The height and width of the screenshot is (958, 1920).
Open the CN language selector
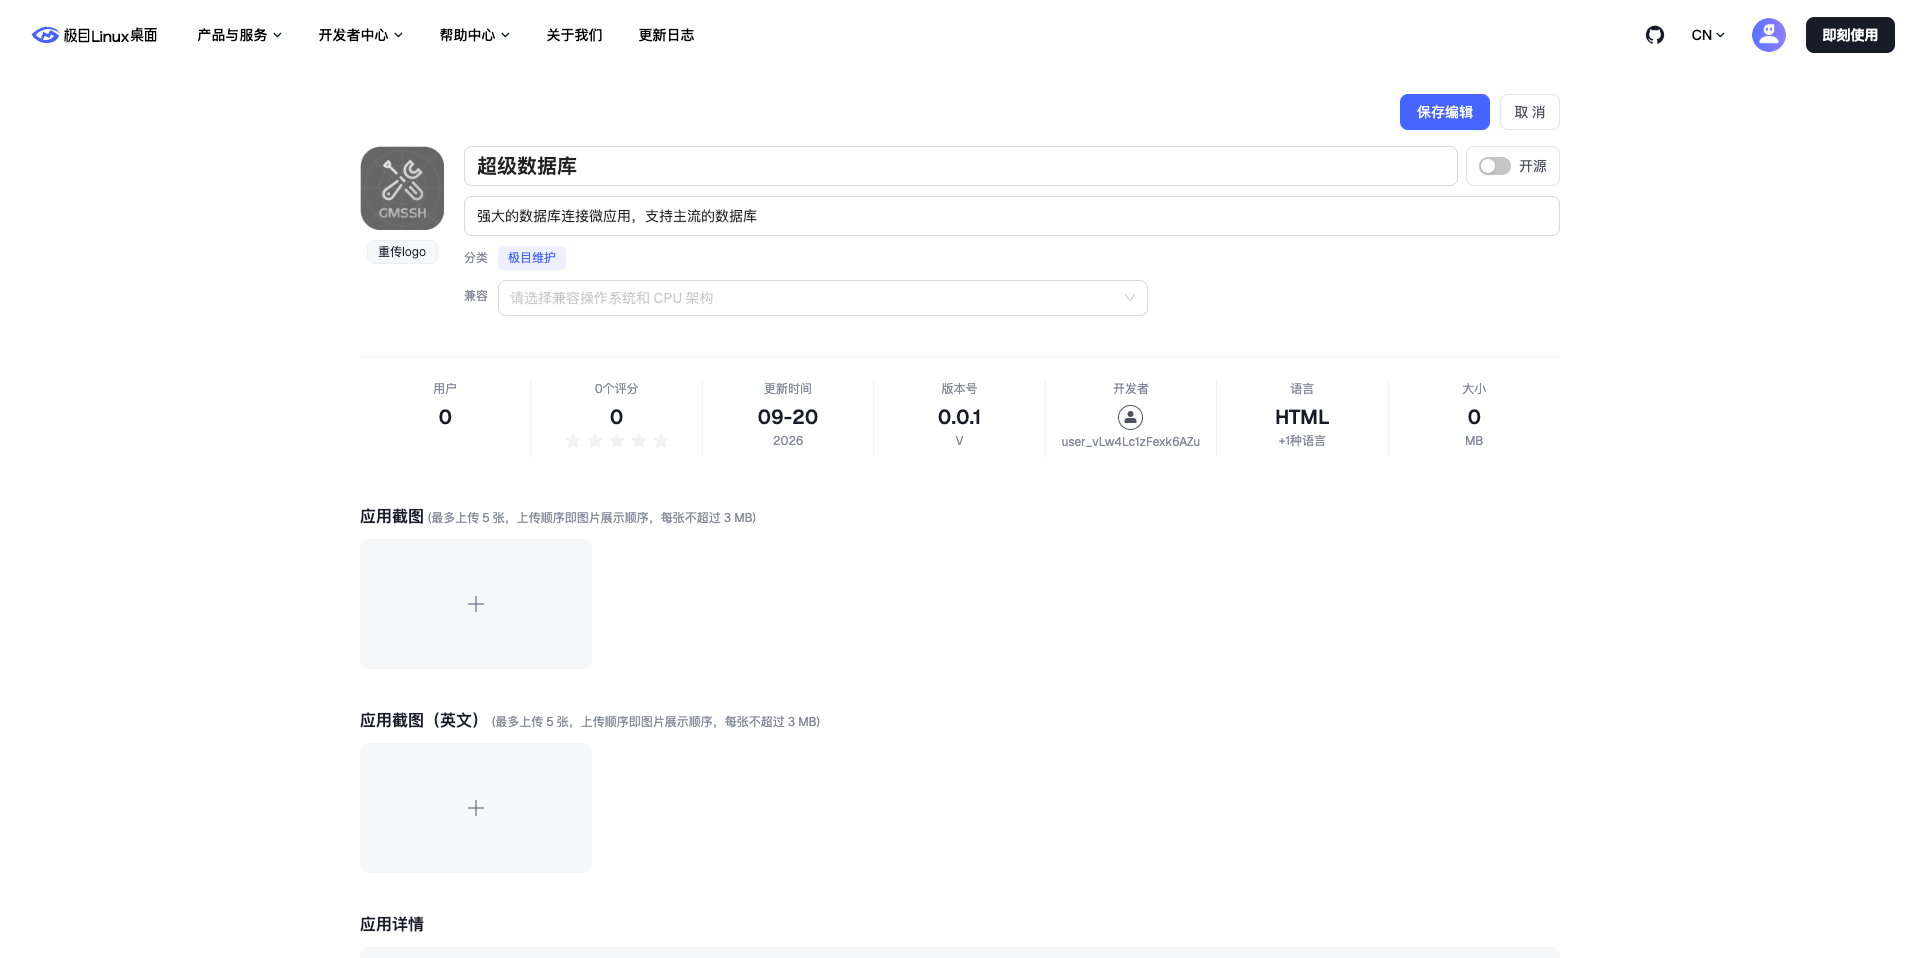point(1708,35)
